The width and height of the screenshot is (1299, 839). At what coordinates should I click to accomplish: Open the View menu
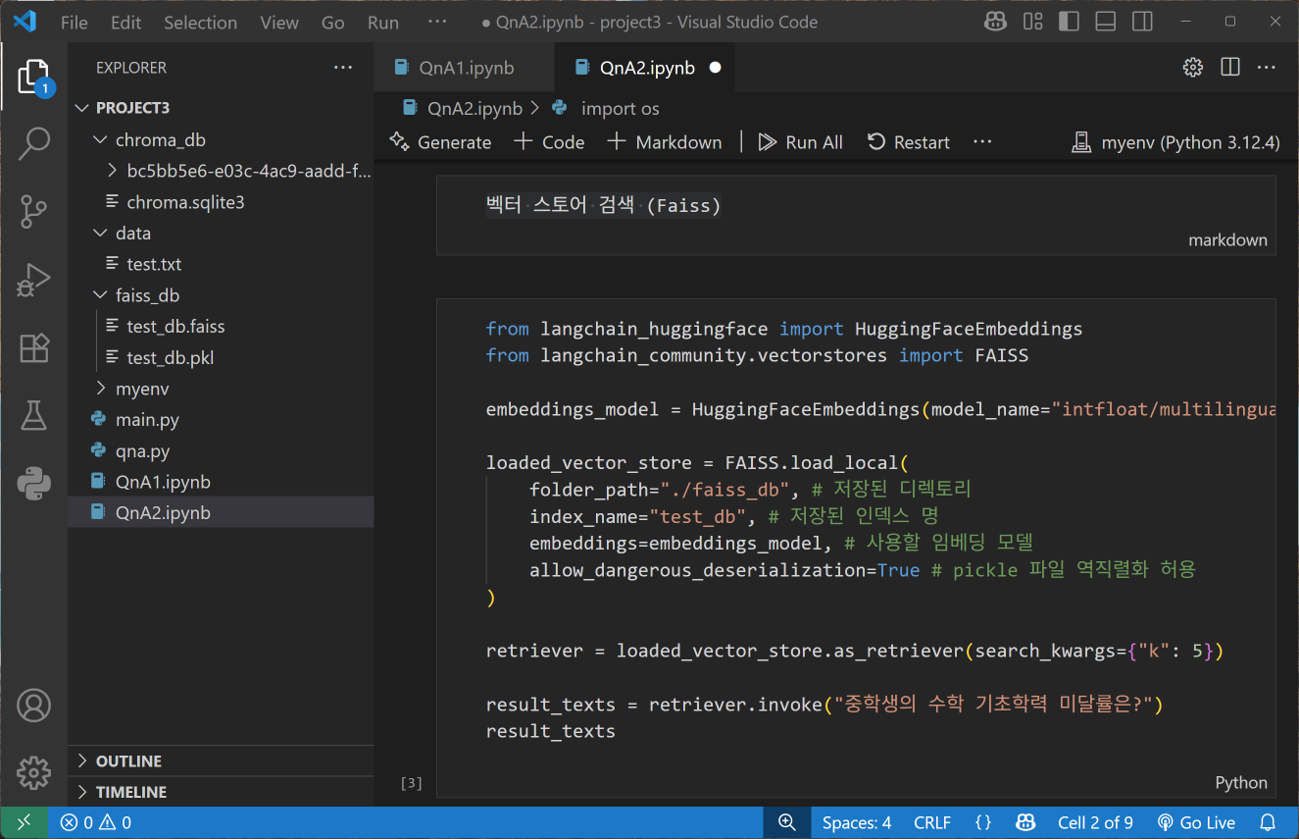[279, 22]
